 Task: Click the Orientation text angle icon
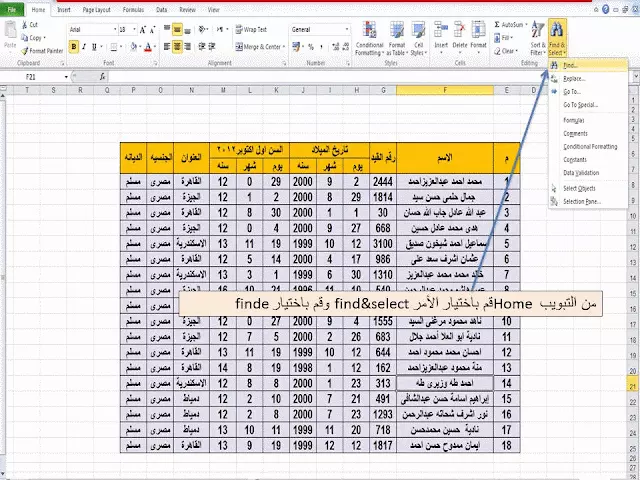pos(202,29)
